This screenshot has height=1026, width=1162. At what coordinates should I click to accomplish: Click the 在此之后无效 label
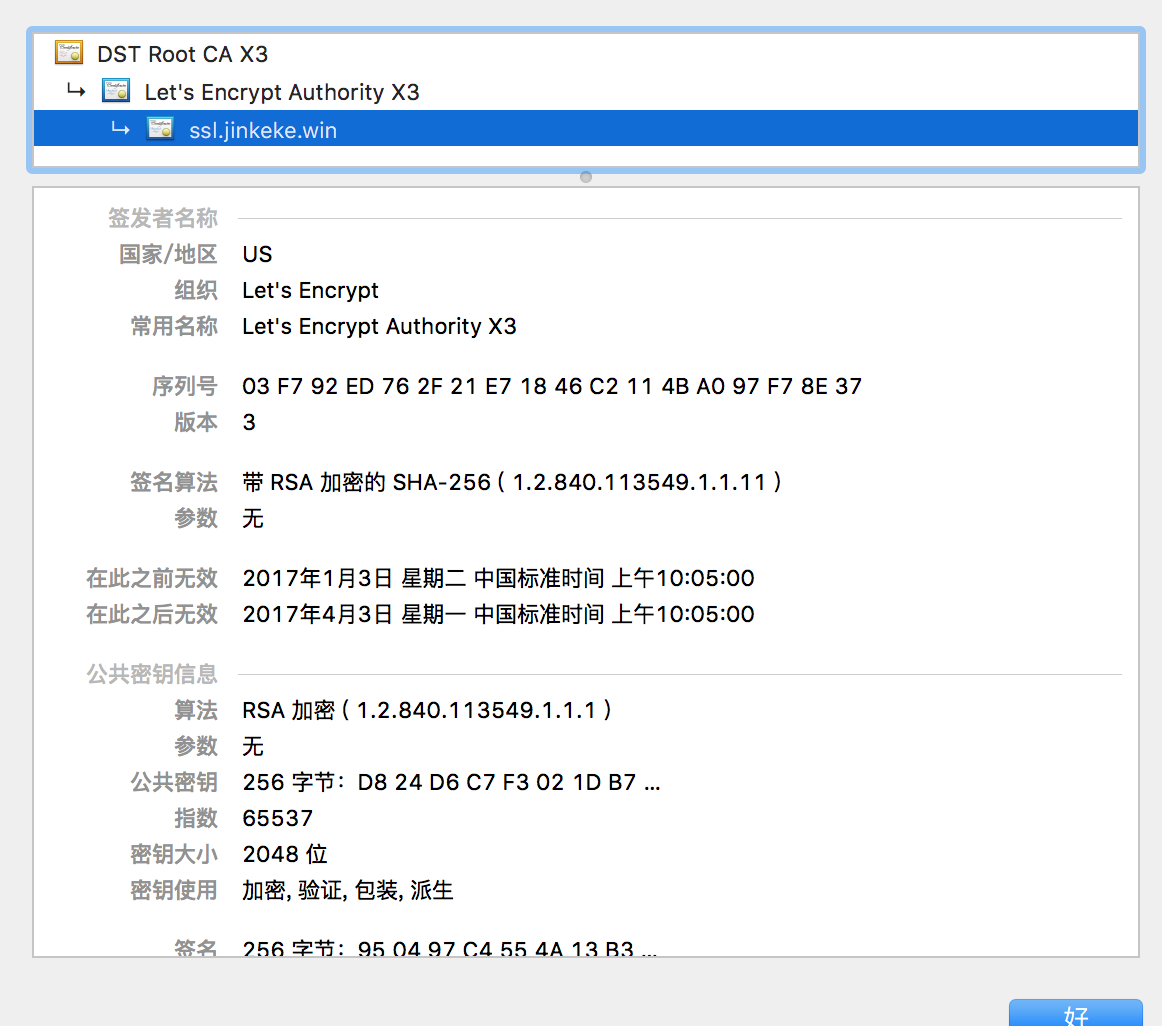coord(152,615)
